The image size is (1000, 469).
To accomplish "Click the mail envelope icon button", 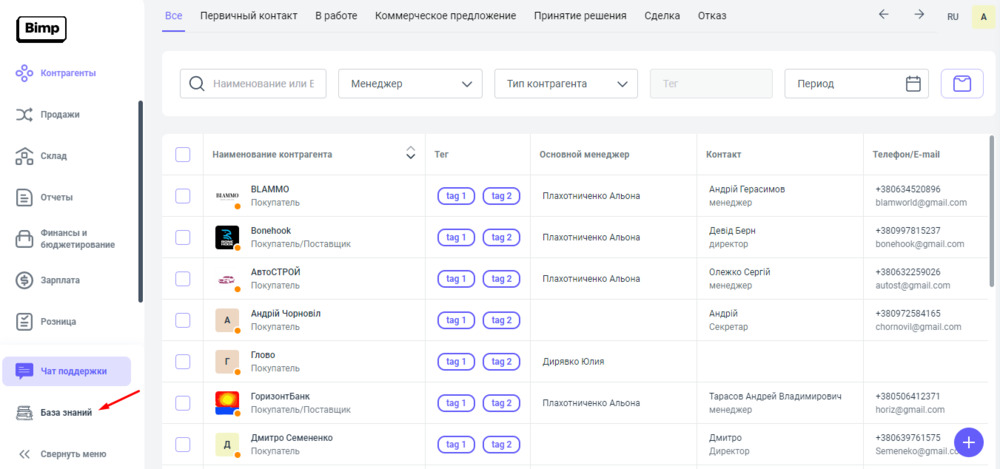I will (x=961, y=84).
